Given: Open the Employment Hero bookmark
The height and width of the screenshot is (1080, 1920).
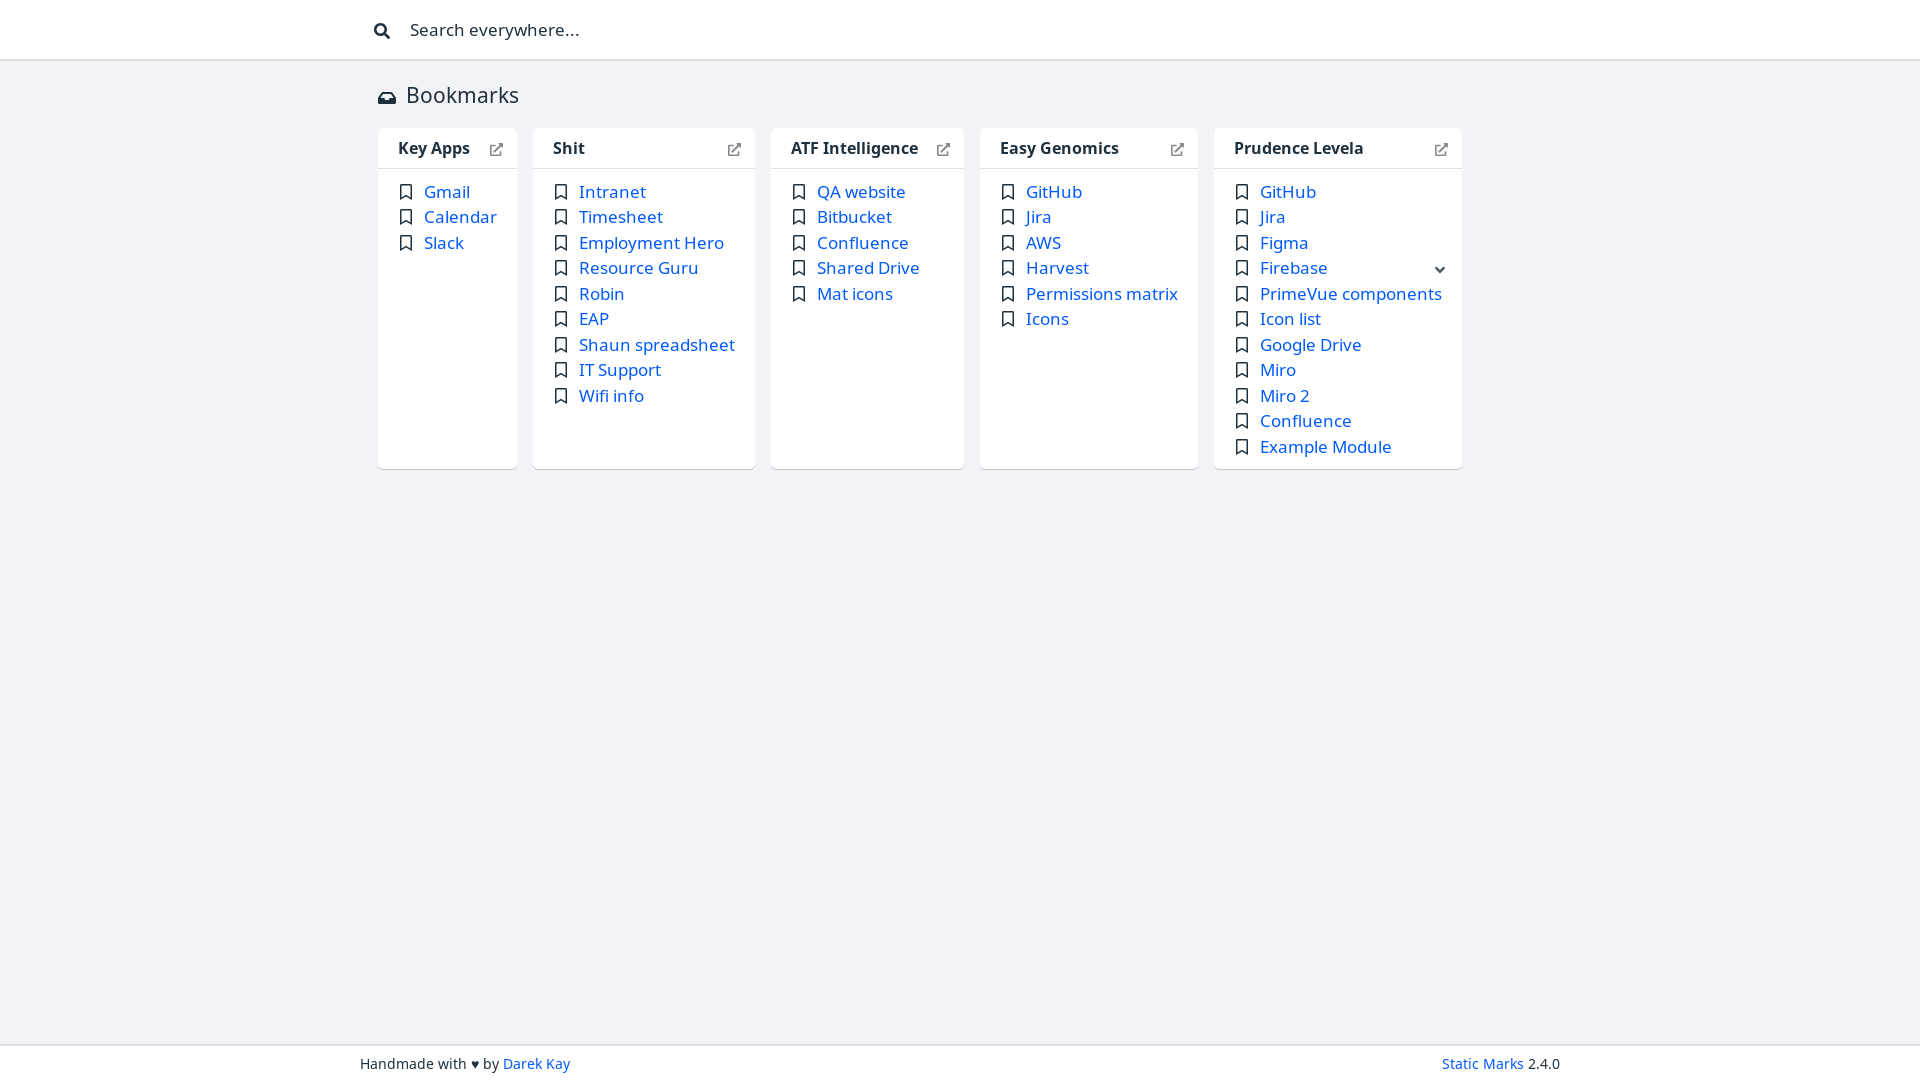Looking at the screenshot, I should [x=651, y=243].
